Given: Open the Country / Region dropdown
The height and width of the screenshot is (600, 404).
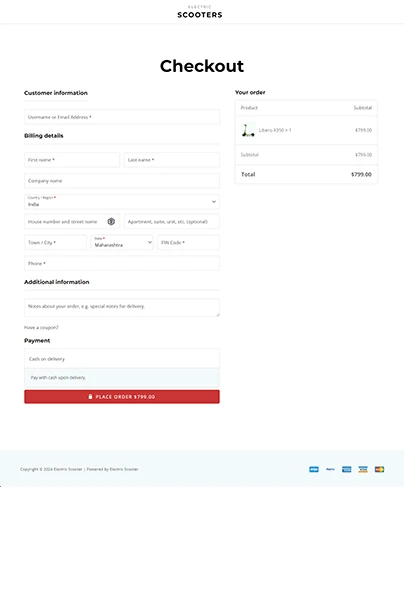Looking at the screenshot, I should (122, 202).
